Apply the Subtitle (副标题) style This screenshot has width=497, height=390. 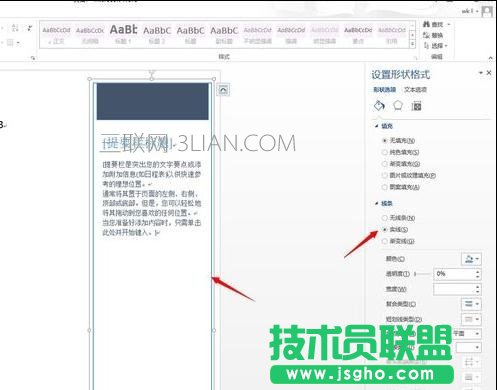(x=224, y=35)
